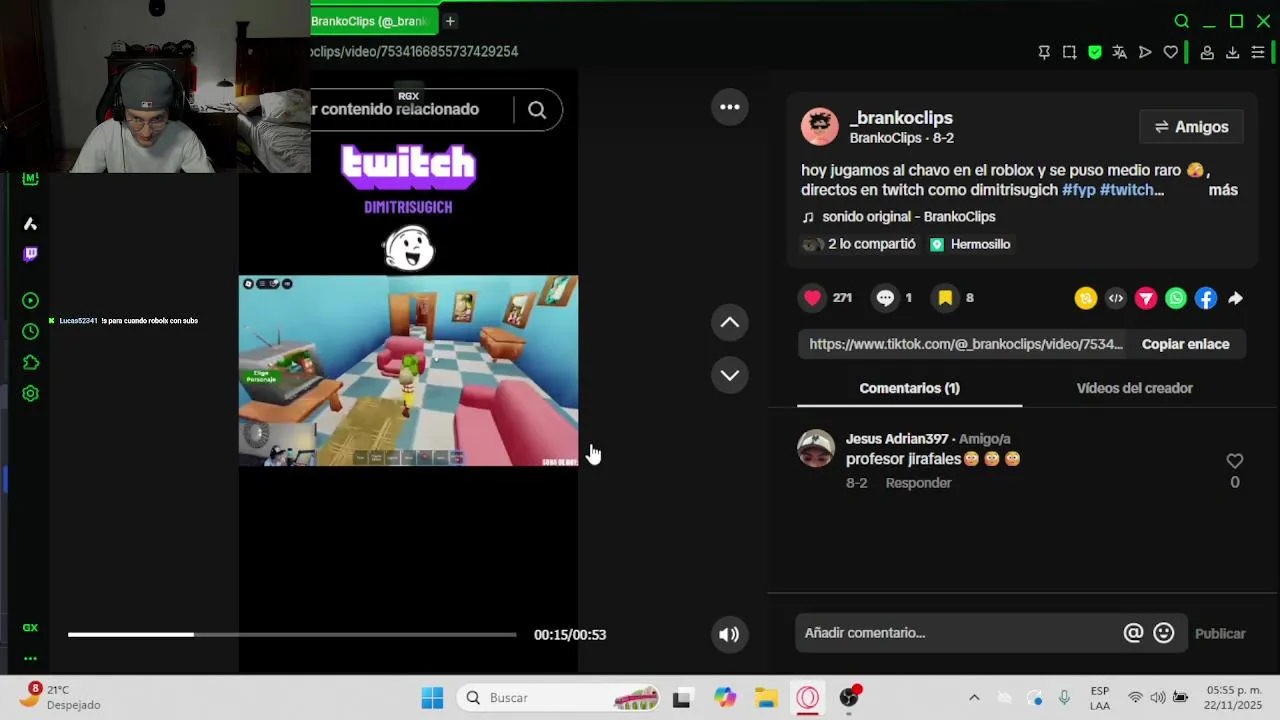The width and height of the screenshot is (1280, 720).
Task: Switch to Comentarios (1) tab
Action: click(x=909, y=388)
